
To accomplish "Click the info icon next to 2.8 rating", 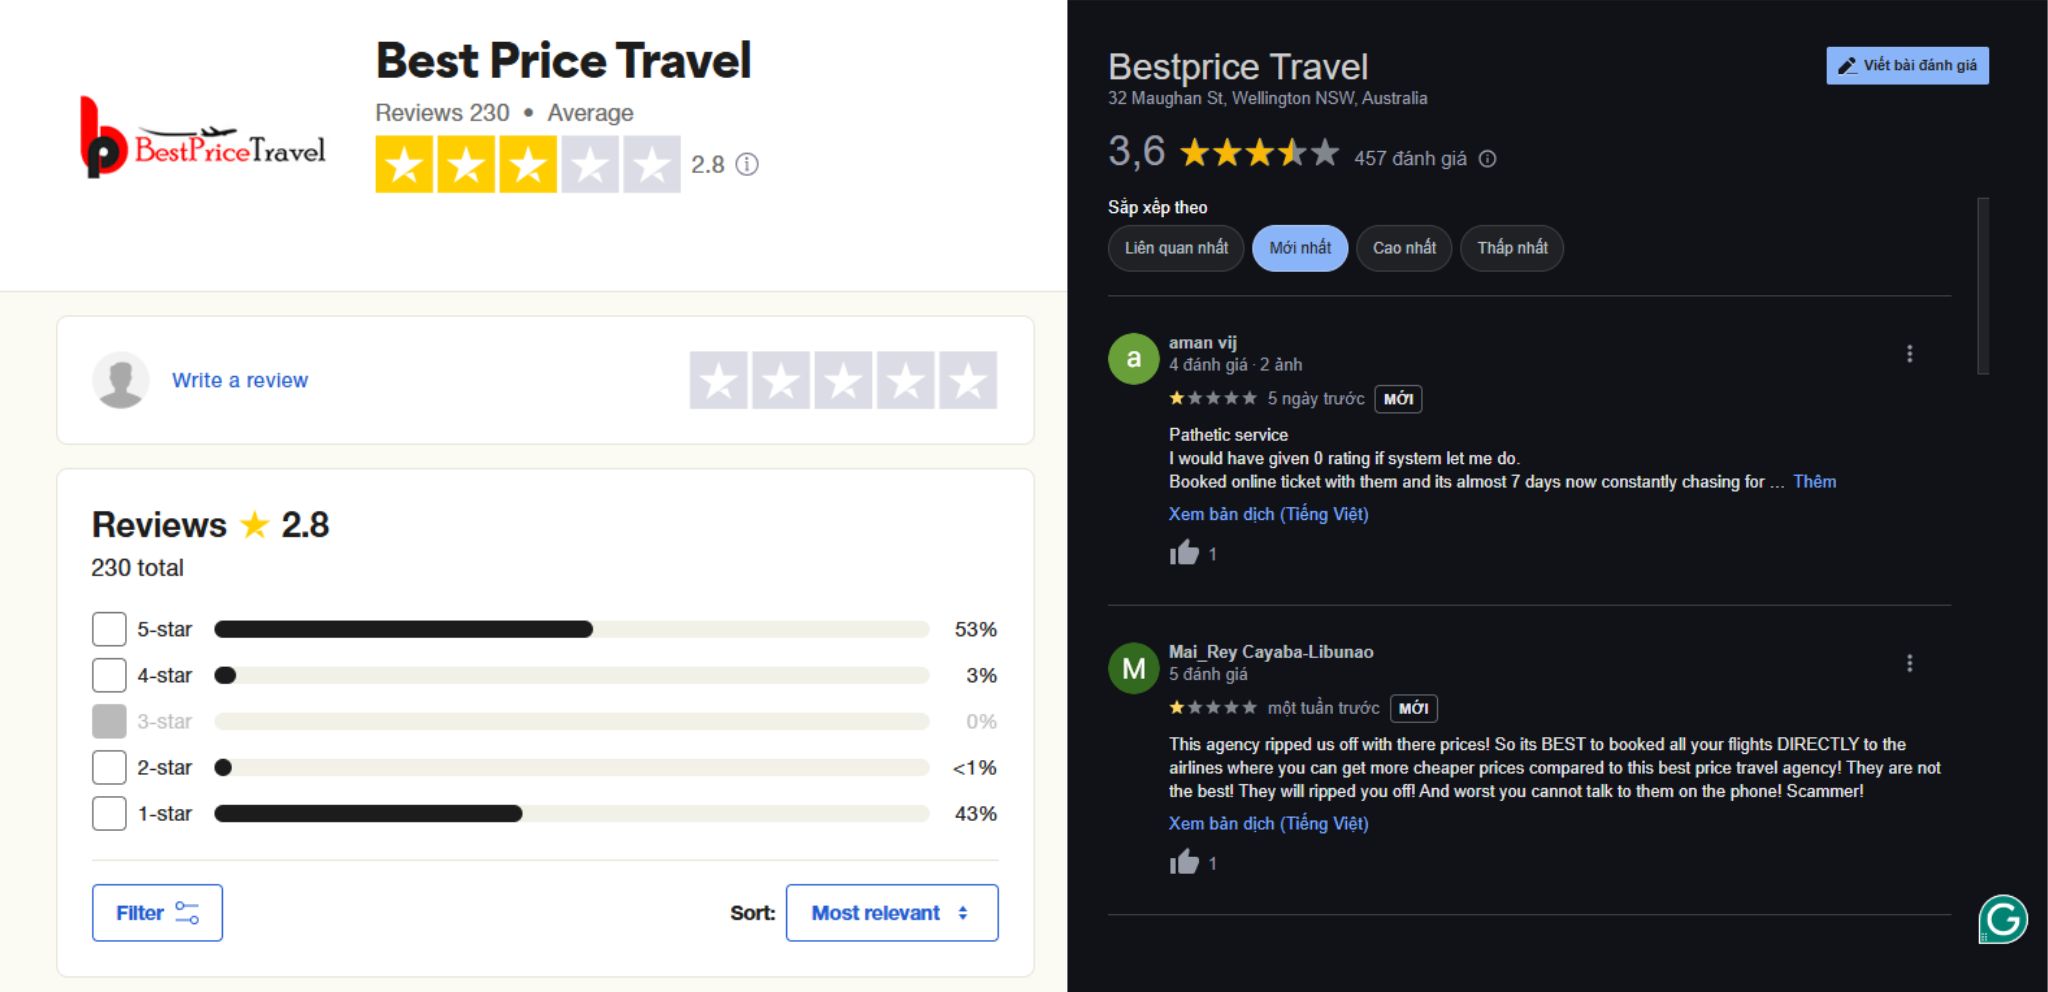I will tap(746, 164).
